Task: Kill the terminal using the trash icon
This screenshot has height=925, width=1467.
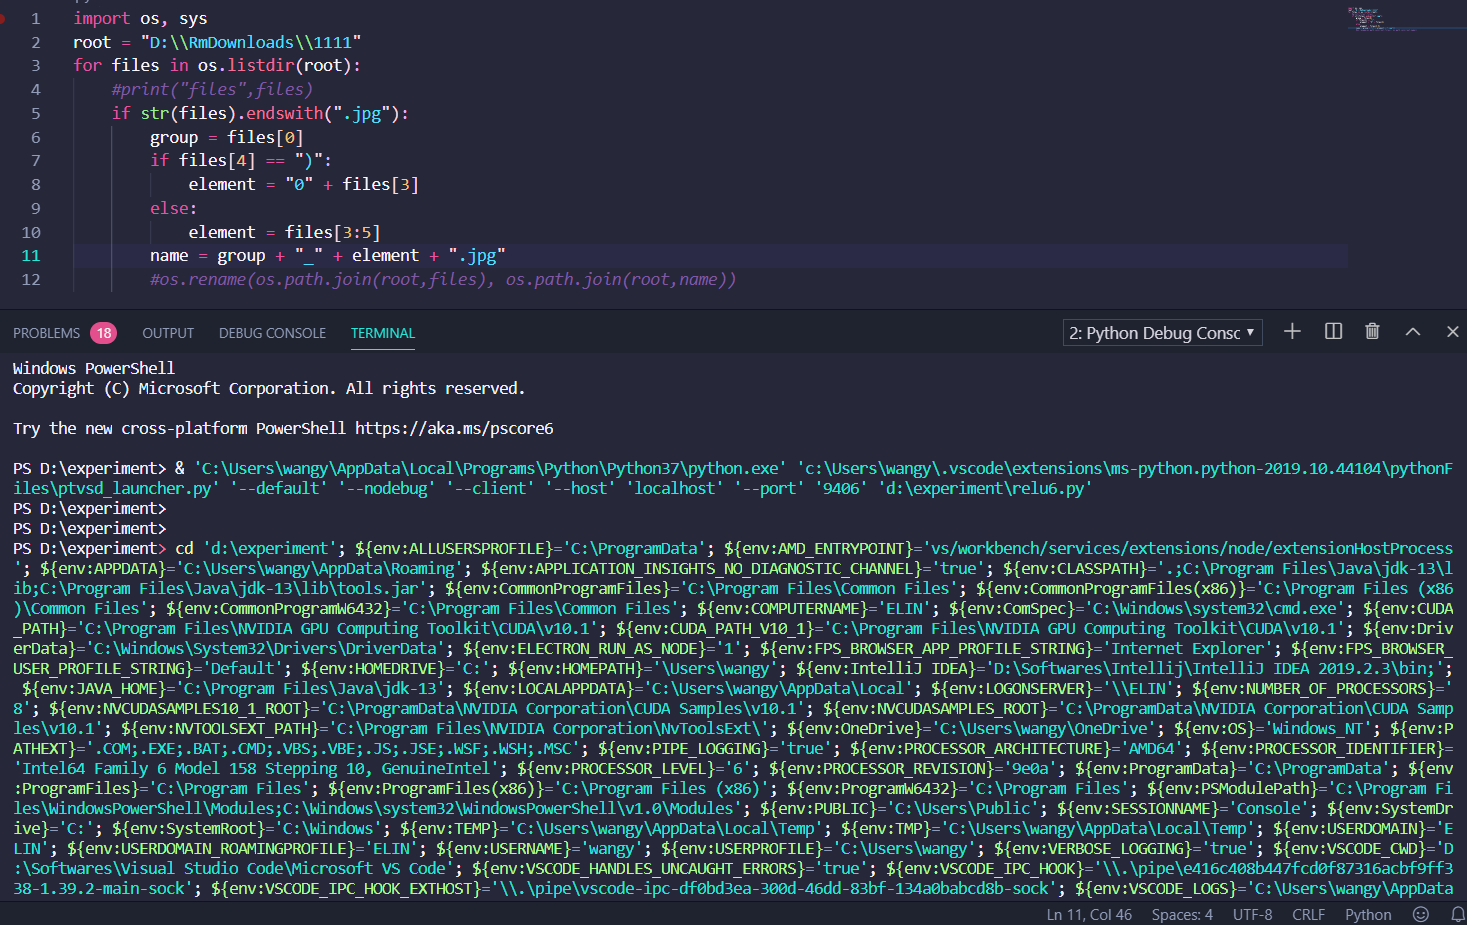Action: tap(1371, 331)
